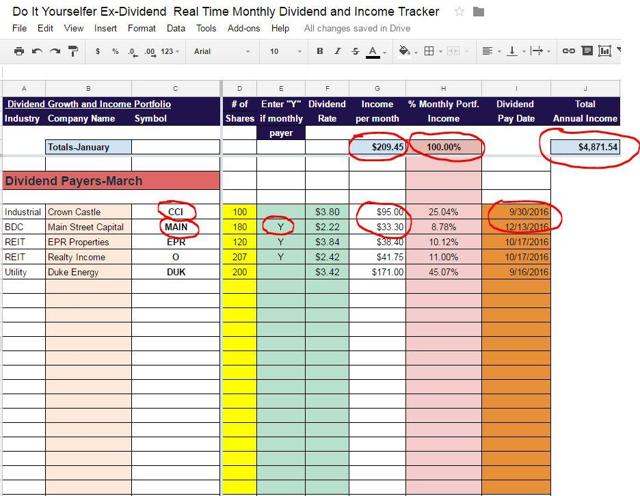Select the Utility industry cell
The height and width of the screenshot is (496, 640).
24,272
